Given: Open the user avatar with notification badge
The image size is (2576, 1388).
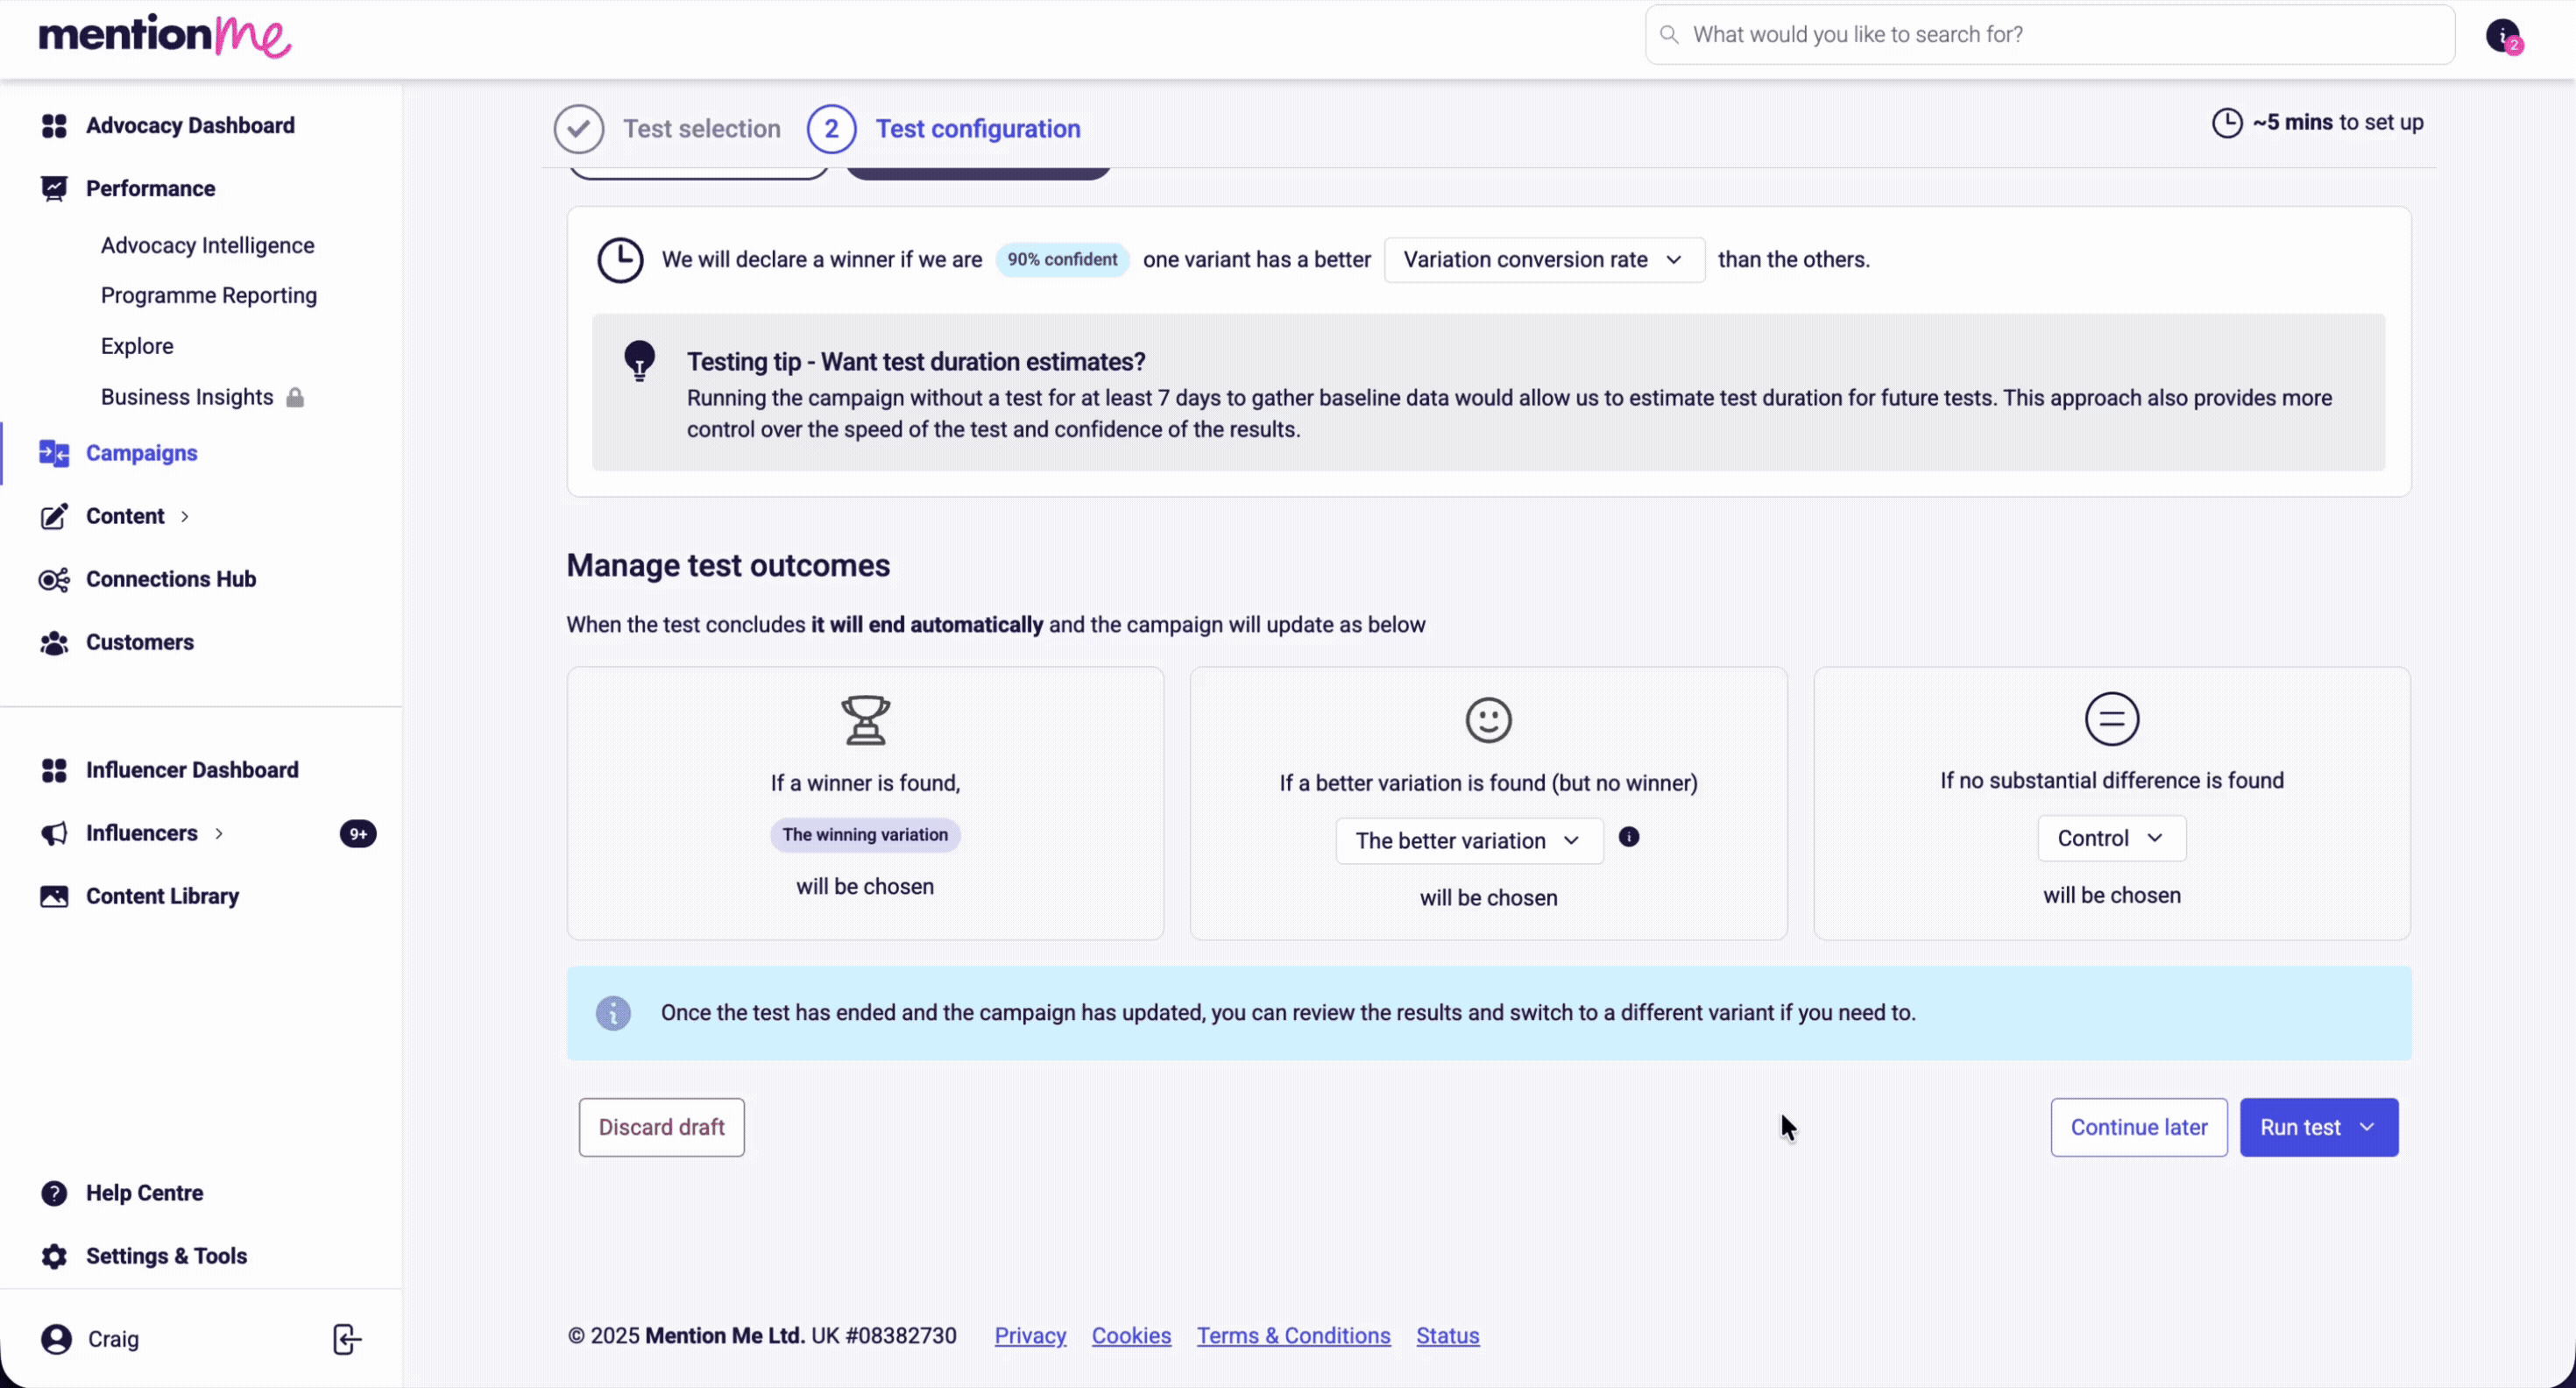Looking at the screenshot, I should tap(2503, 36).
